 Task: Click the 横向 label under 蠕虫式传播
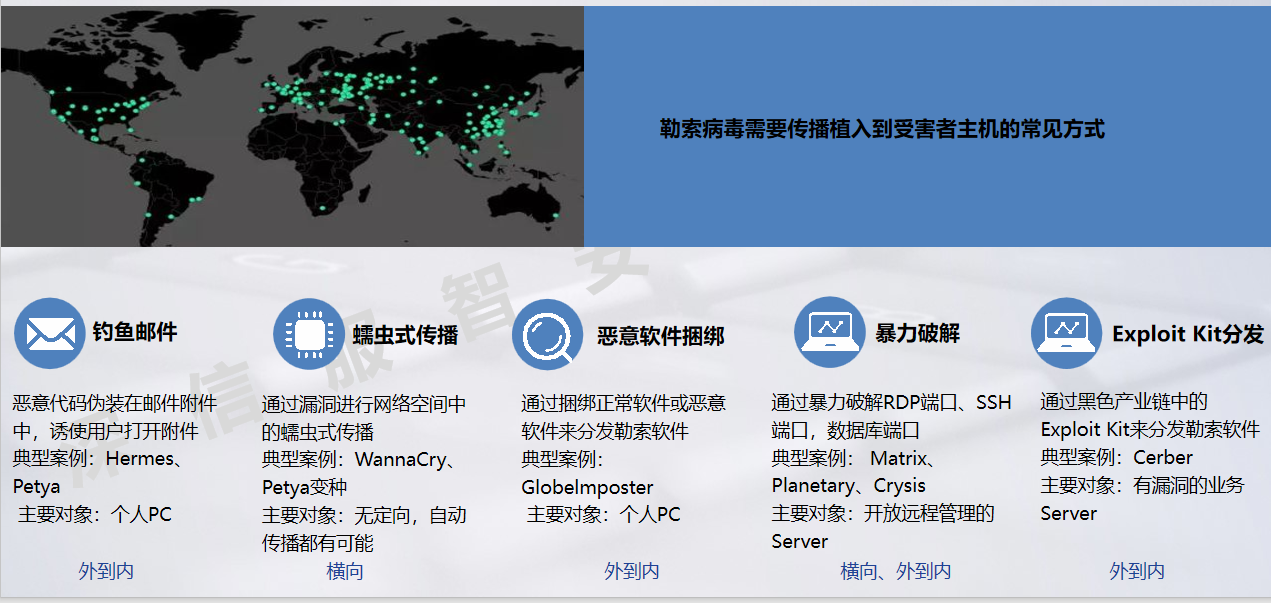345,571
